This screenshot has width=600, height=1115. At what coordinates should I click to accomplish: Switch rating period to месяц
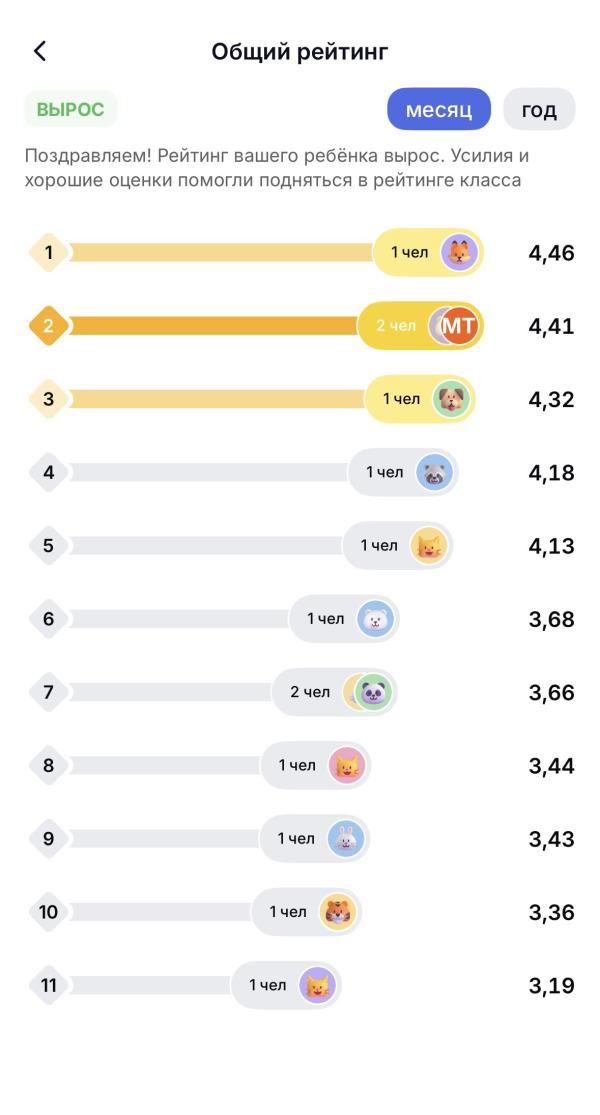439,110
